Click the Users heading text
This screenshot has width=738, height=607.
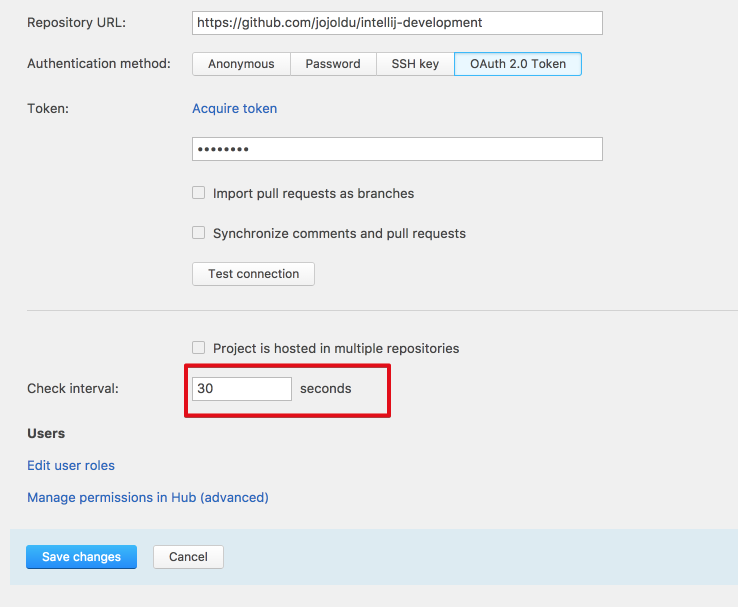[x=46, y=433]
